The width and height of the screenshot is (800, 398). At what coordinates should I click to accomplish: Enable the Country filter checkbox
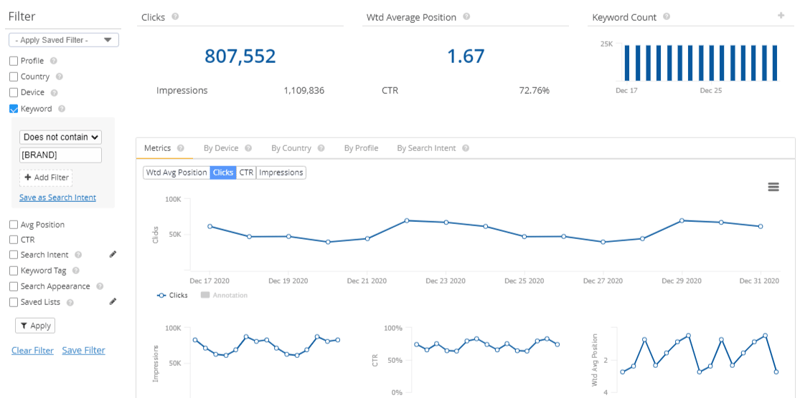click(x=14, y=77)
